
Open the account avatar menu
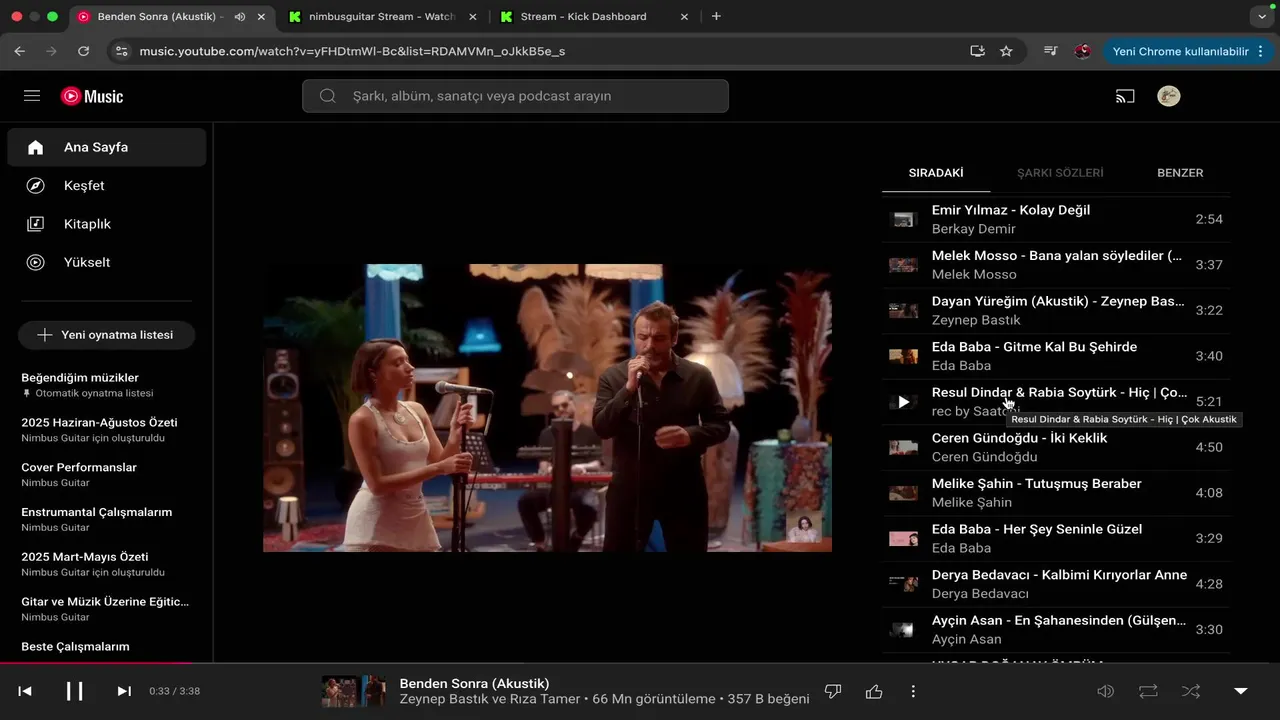pyautogui.click(x=1168, y=96)
